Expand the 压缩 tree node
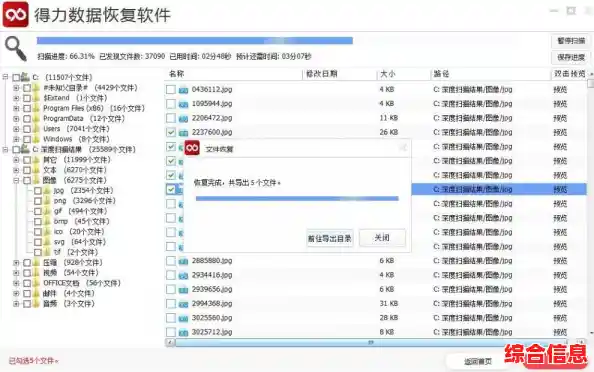Viewport: 594px width, 372px height. point(16,263)
